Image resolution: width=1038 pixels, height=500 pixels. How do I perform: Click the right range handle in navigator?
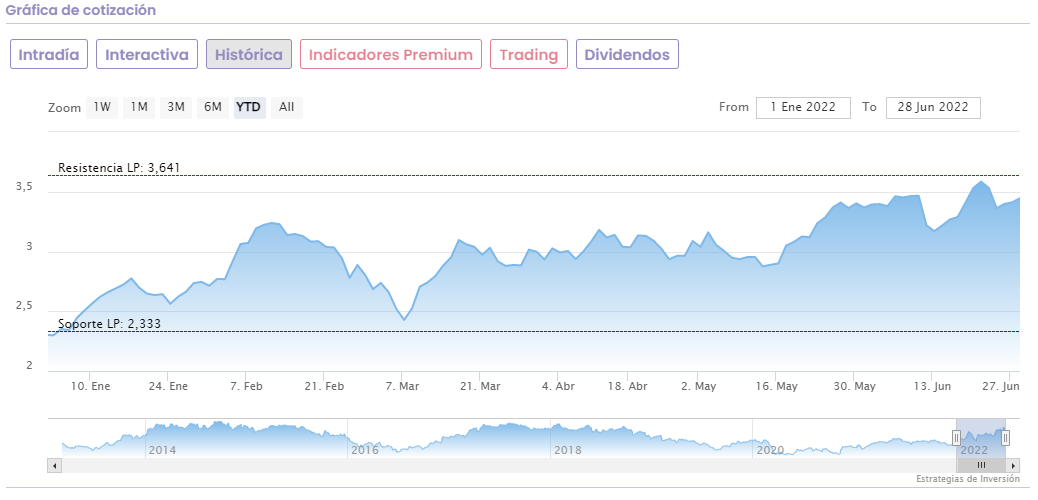[1006, 437]
